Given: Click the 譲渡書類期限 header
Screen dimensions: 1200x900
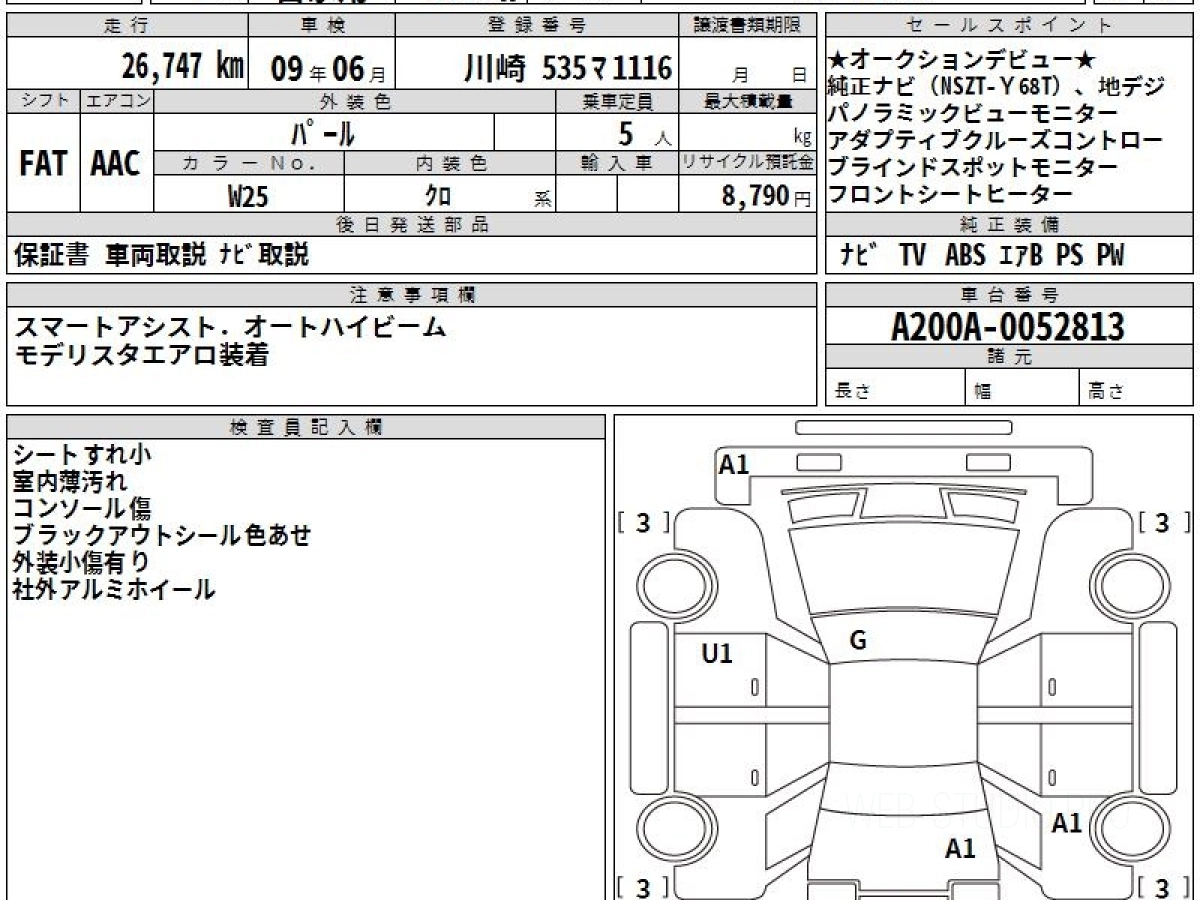Looking at the screenshot, I should pos(748,26).
